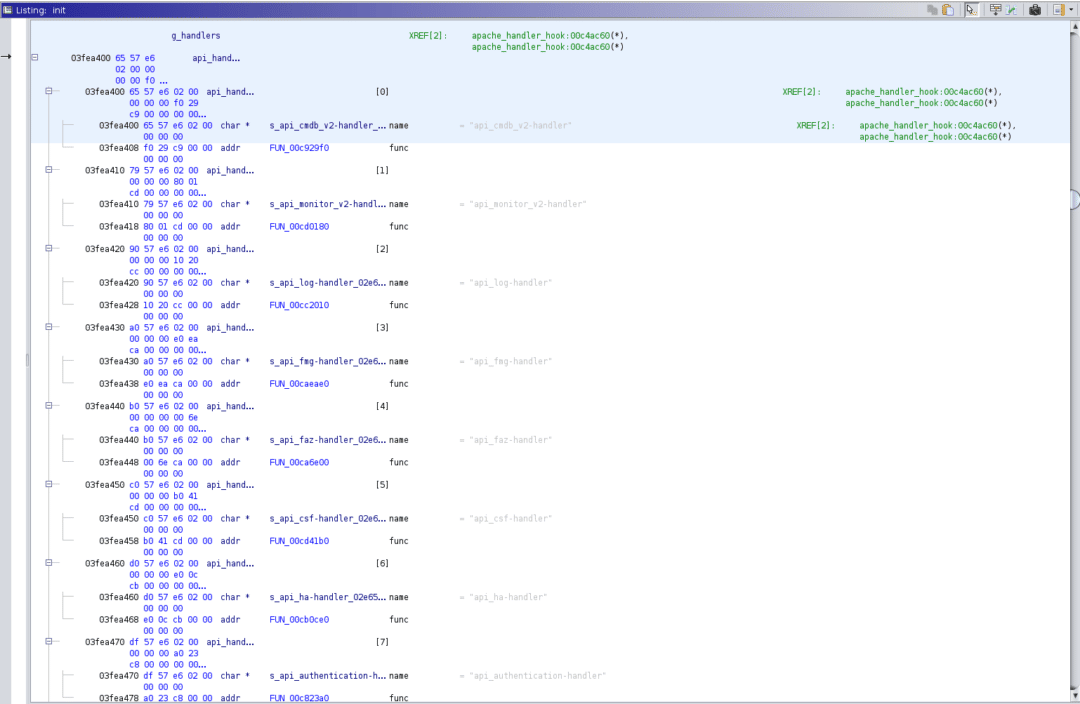This screenshot has height=704, width=1080.
Task: Collapse the api_hand element [7]
Action: [x=49, y=641]
